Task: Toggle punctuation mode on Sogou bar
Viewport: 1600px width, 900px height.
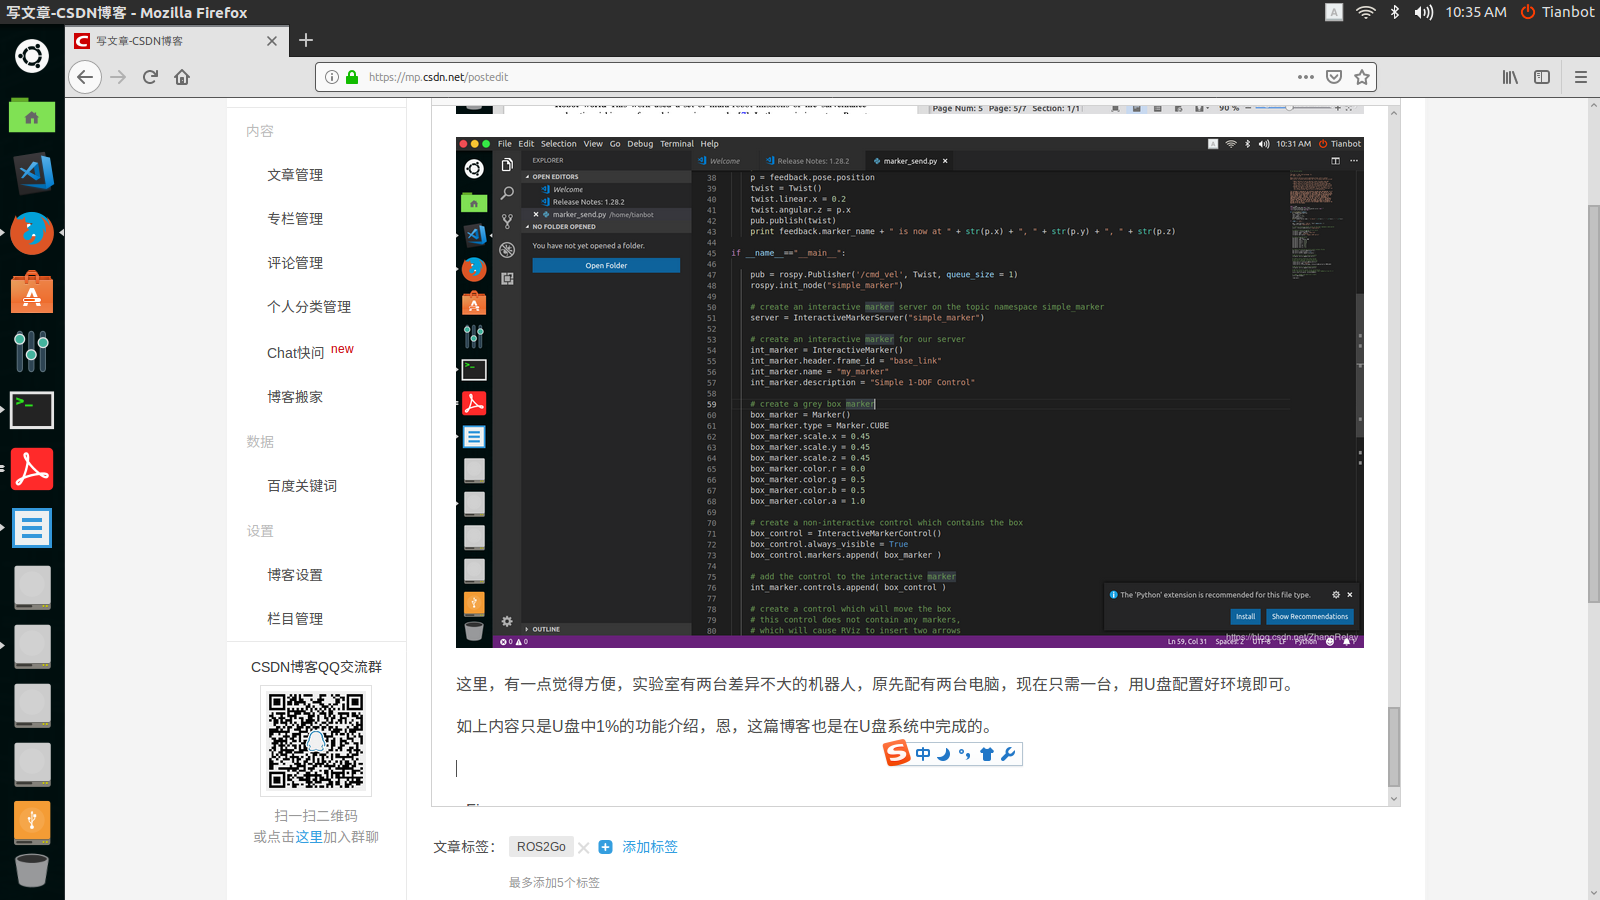Action: (x=962, y=754)
